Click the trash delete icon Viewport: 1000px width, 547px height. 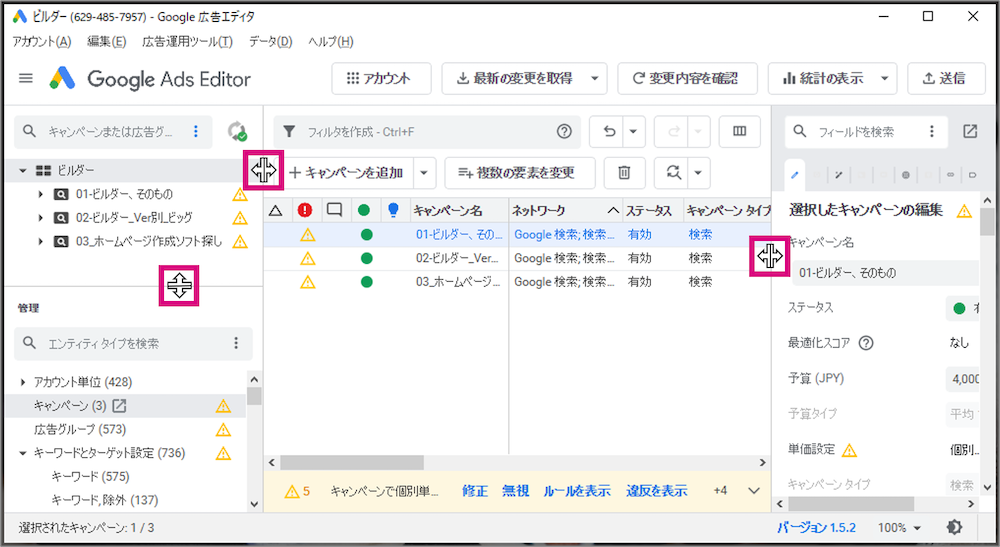pos(624,173)
